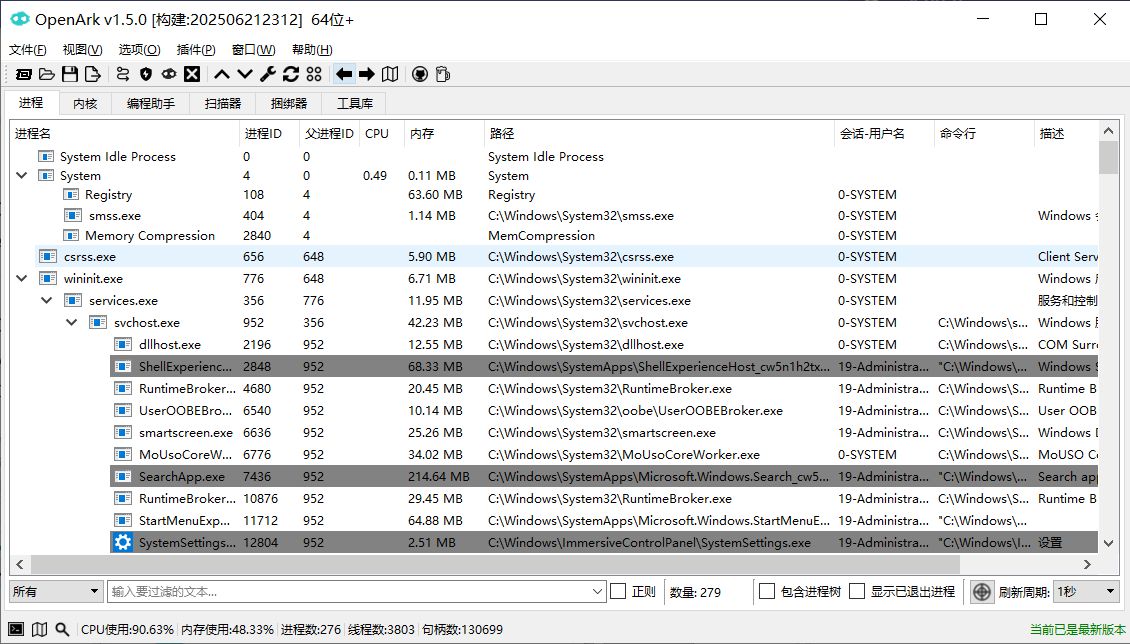
Task: Check the 显示已退出进程 checkbox
Action: click(x=857, y=591)
